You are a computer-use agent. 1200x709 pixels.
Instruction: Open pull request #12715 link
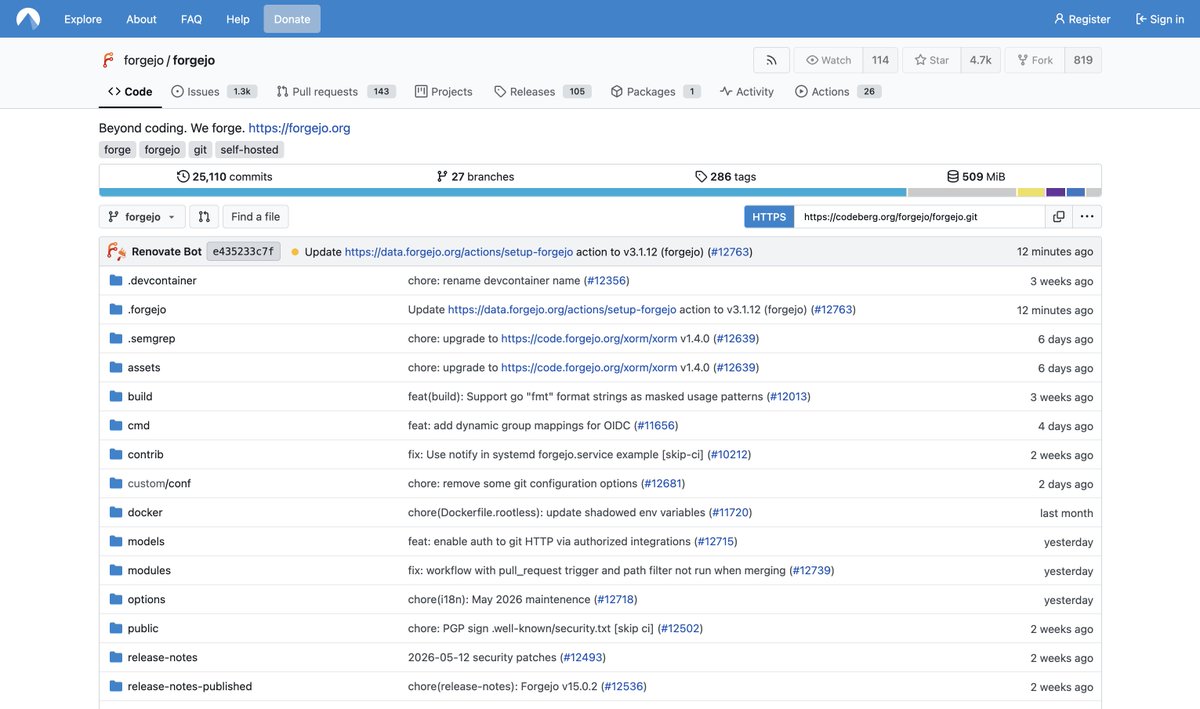point(715,542)
